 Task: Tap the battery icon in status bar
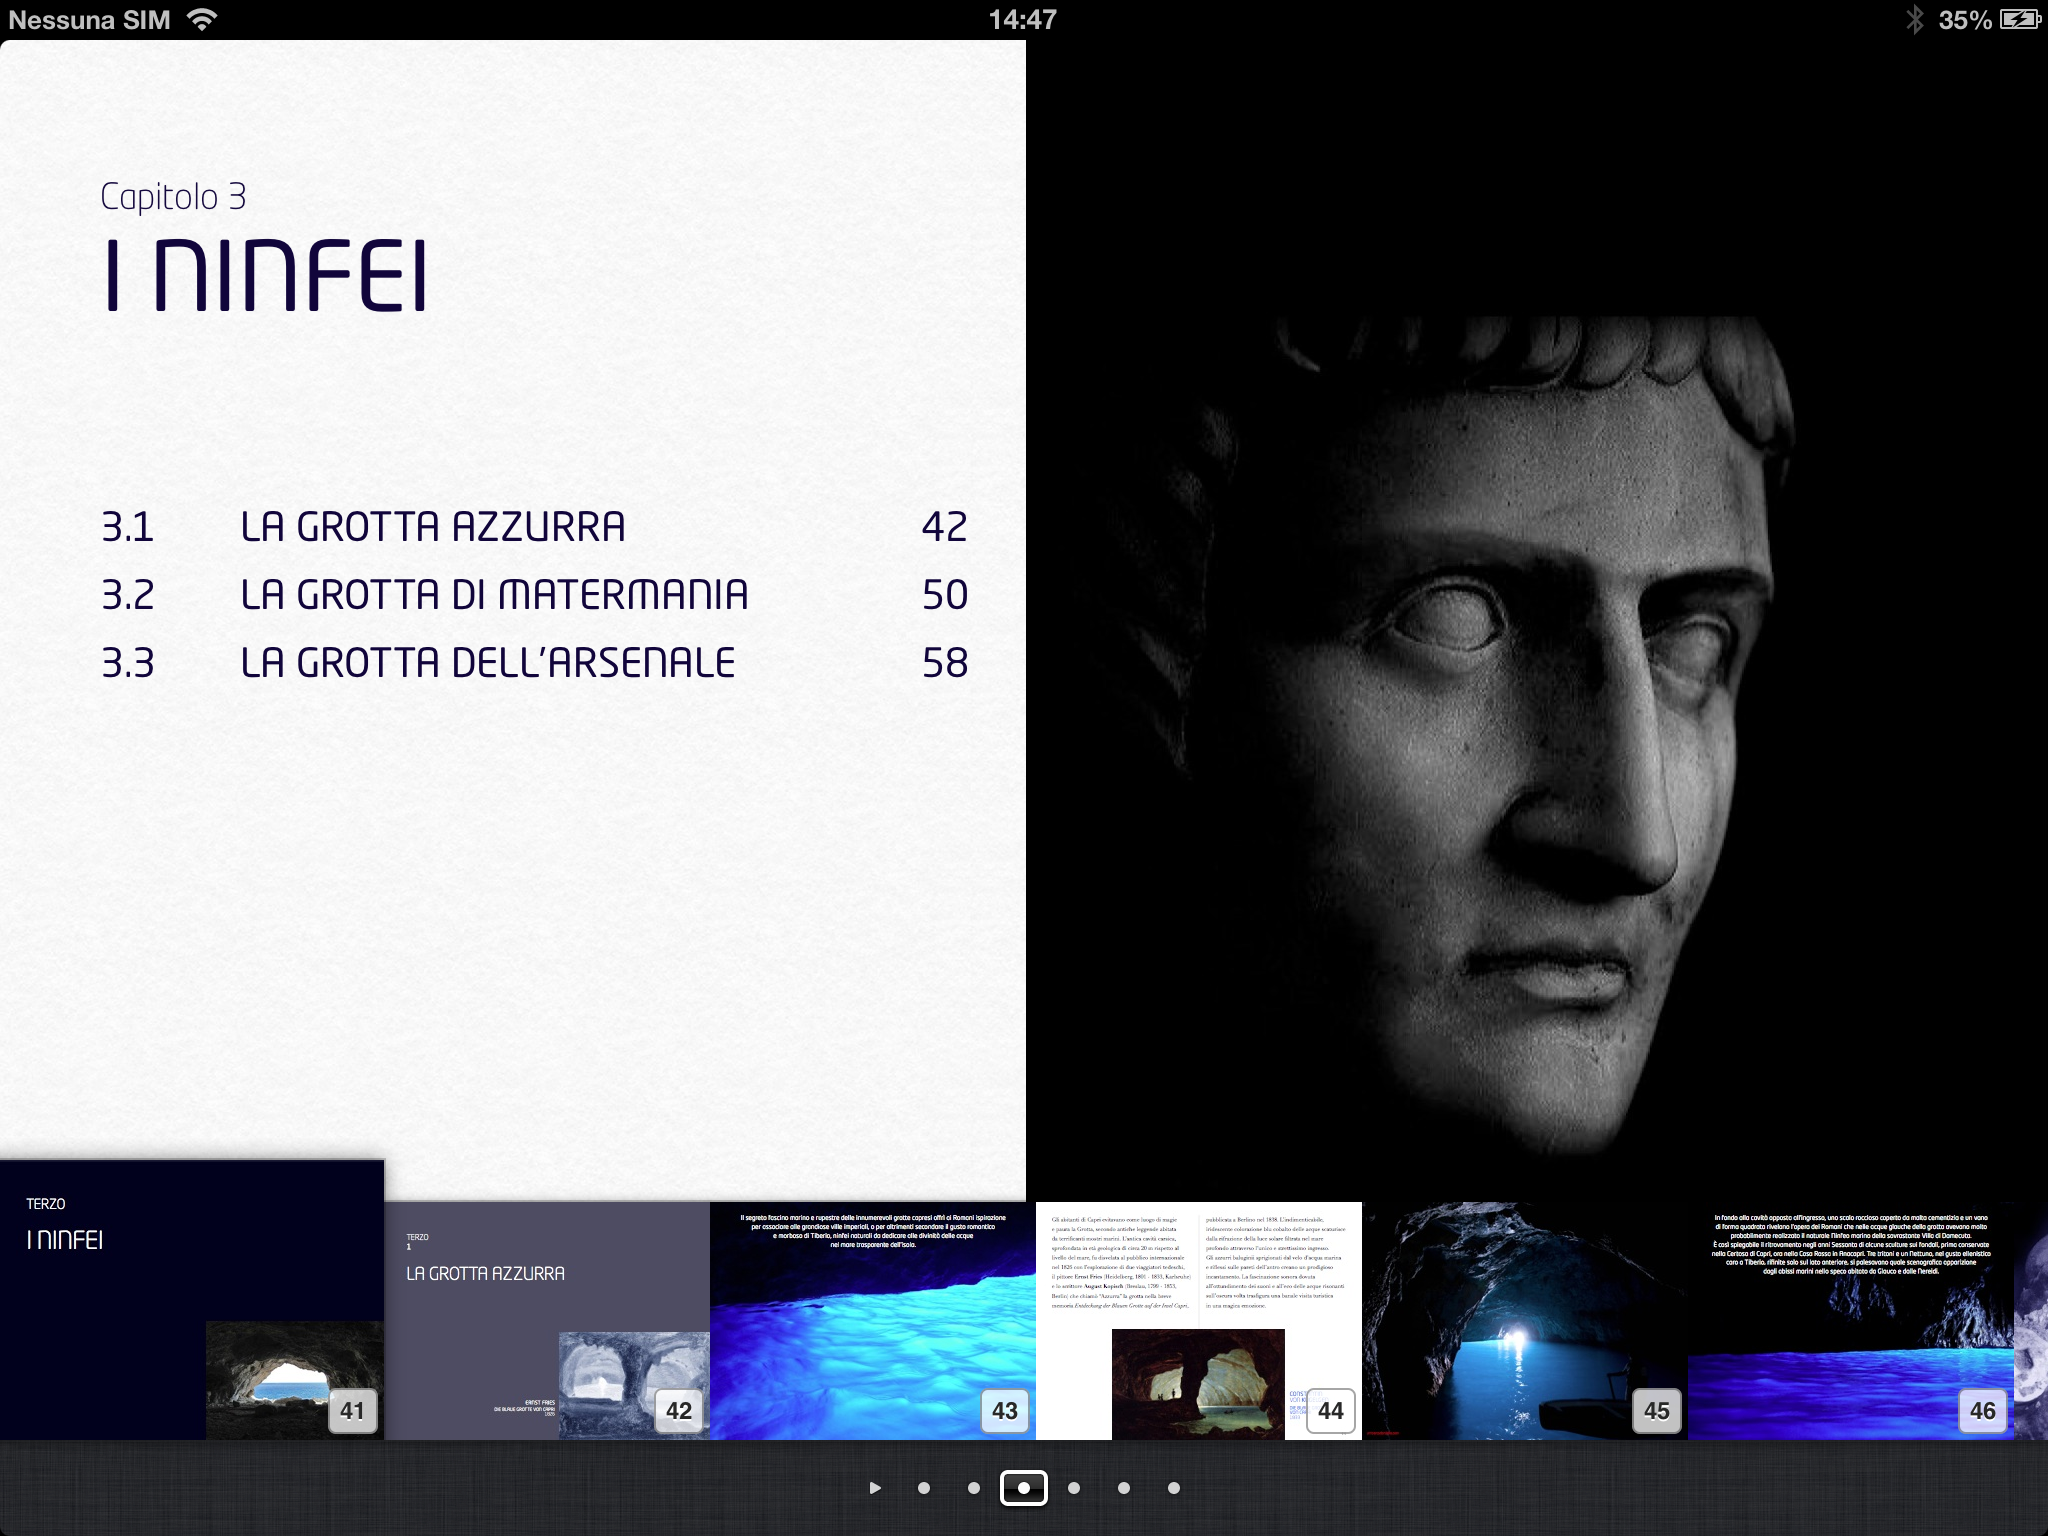2019,19
